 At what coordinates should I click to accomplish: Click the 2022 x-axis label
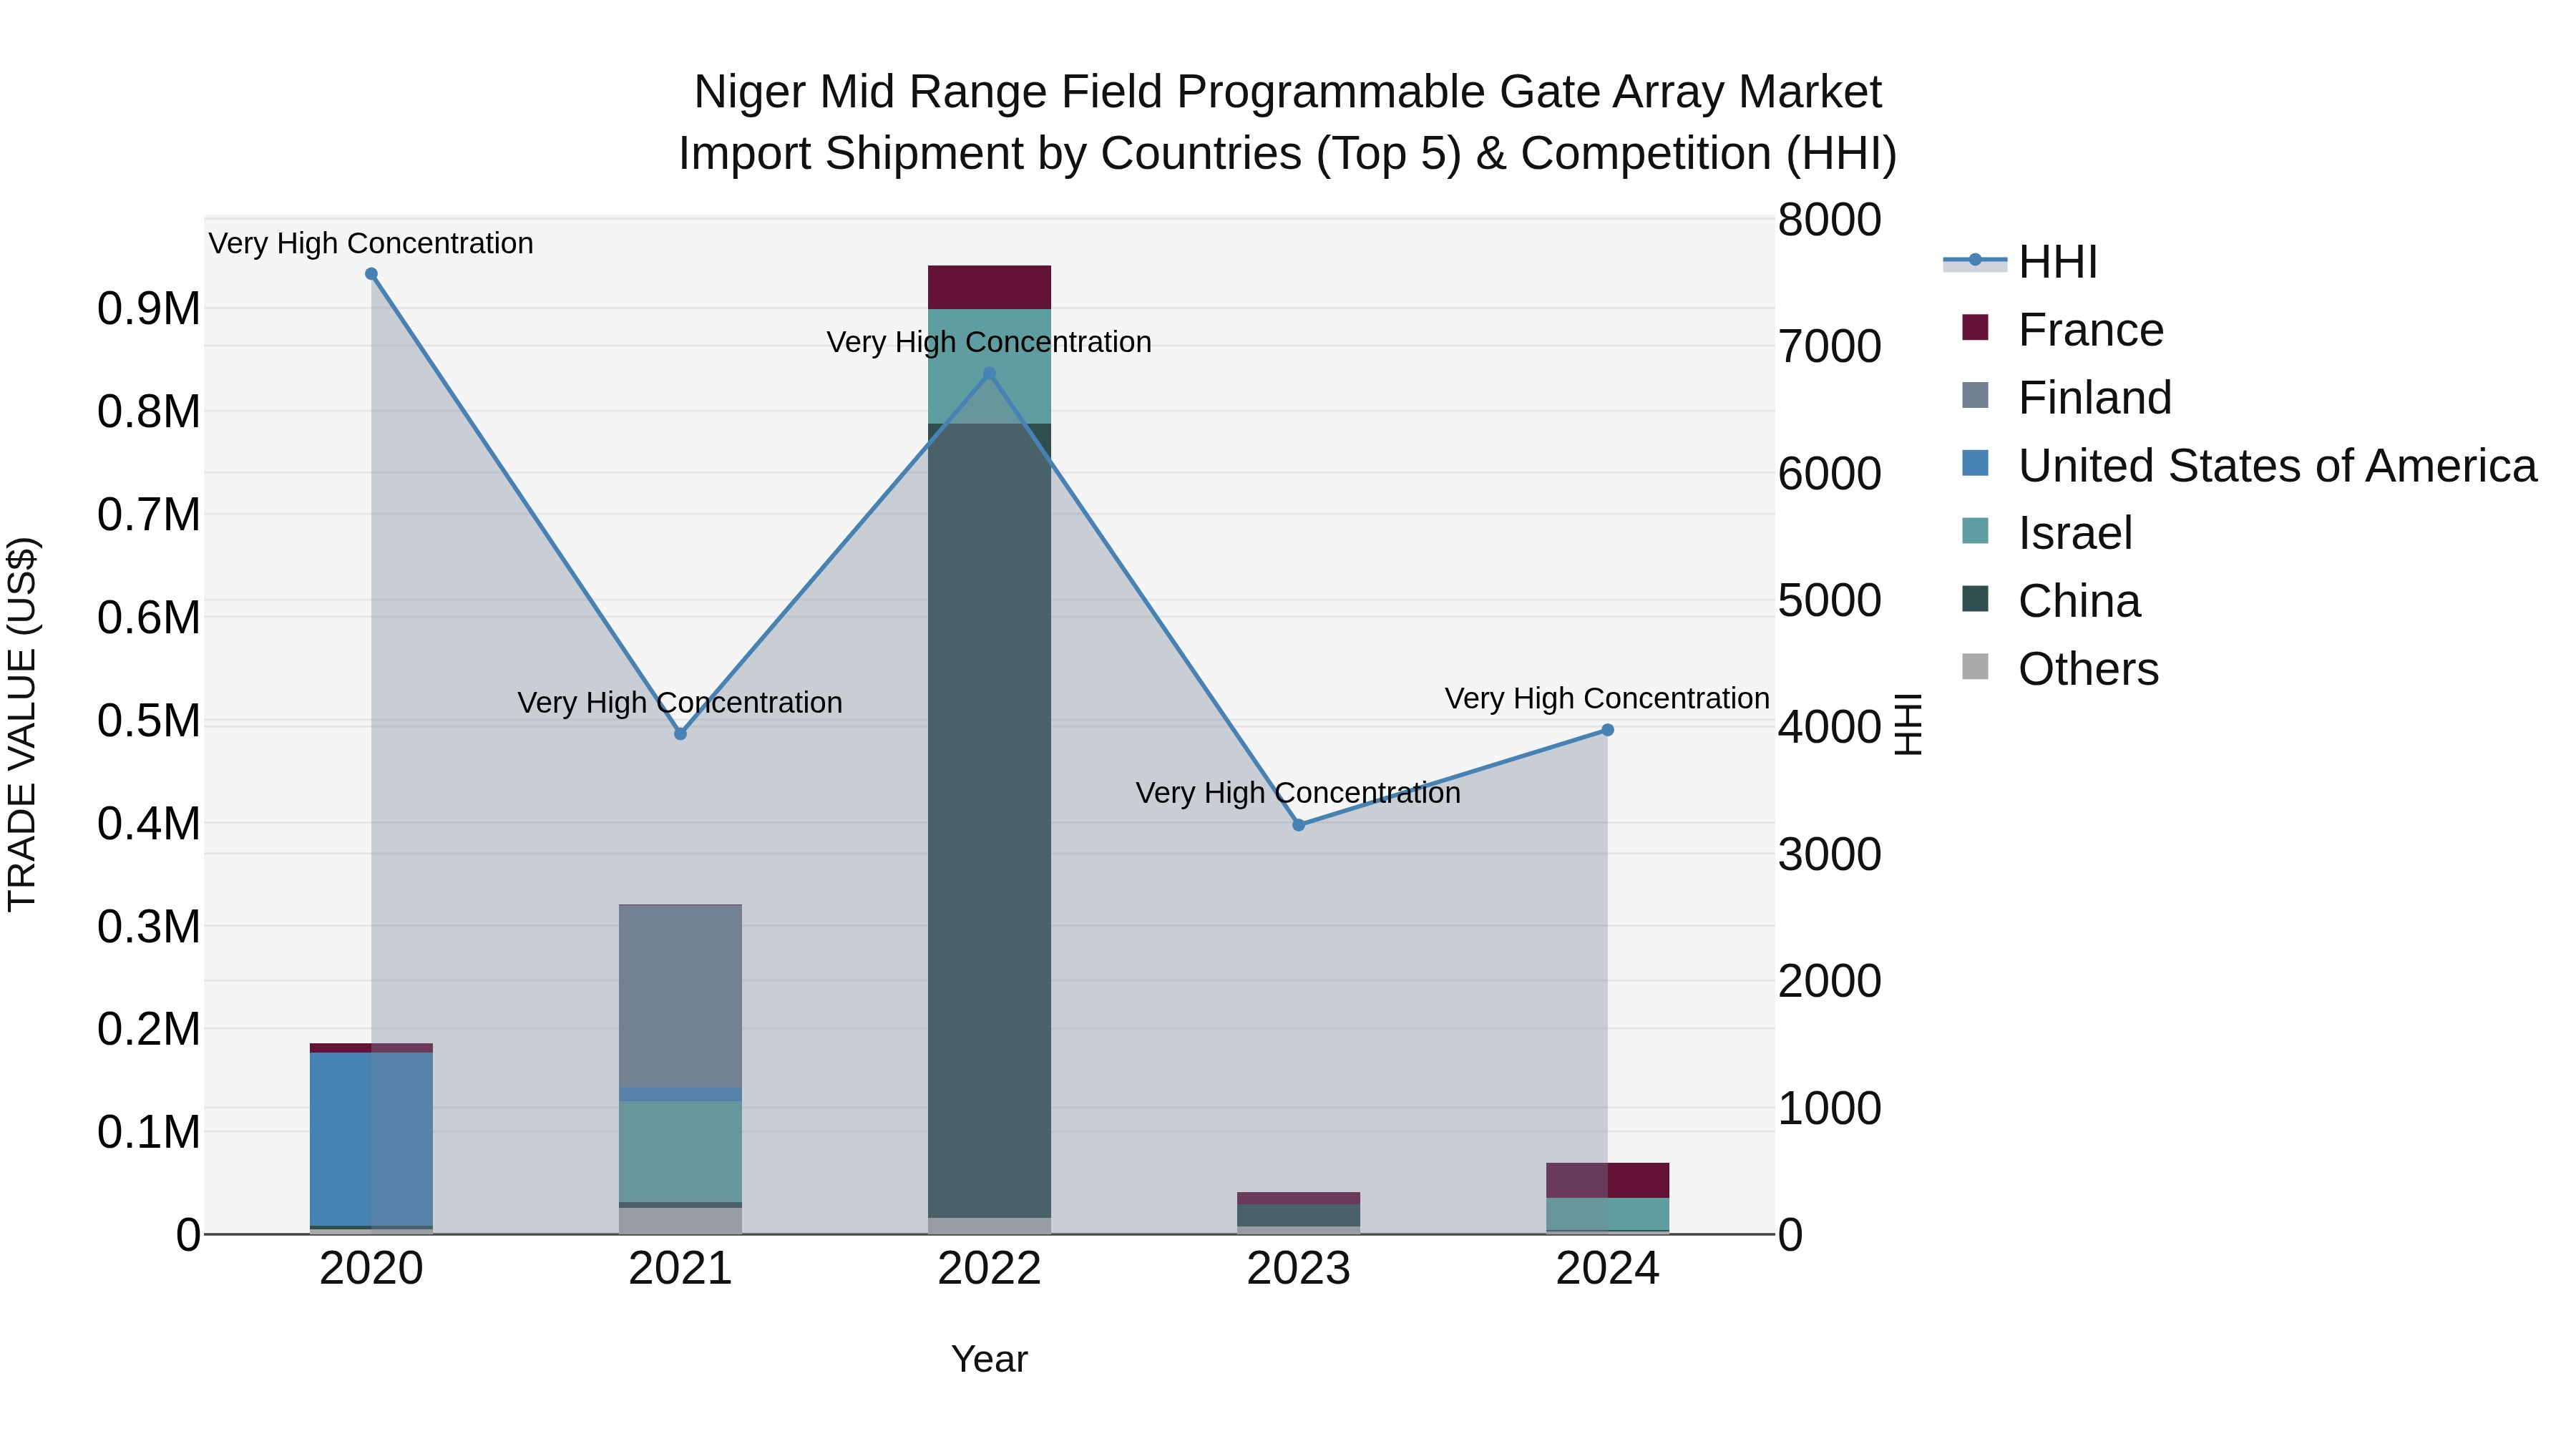(989, 1269)
